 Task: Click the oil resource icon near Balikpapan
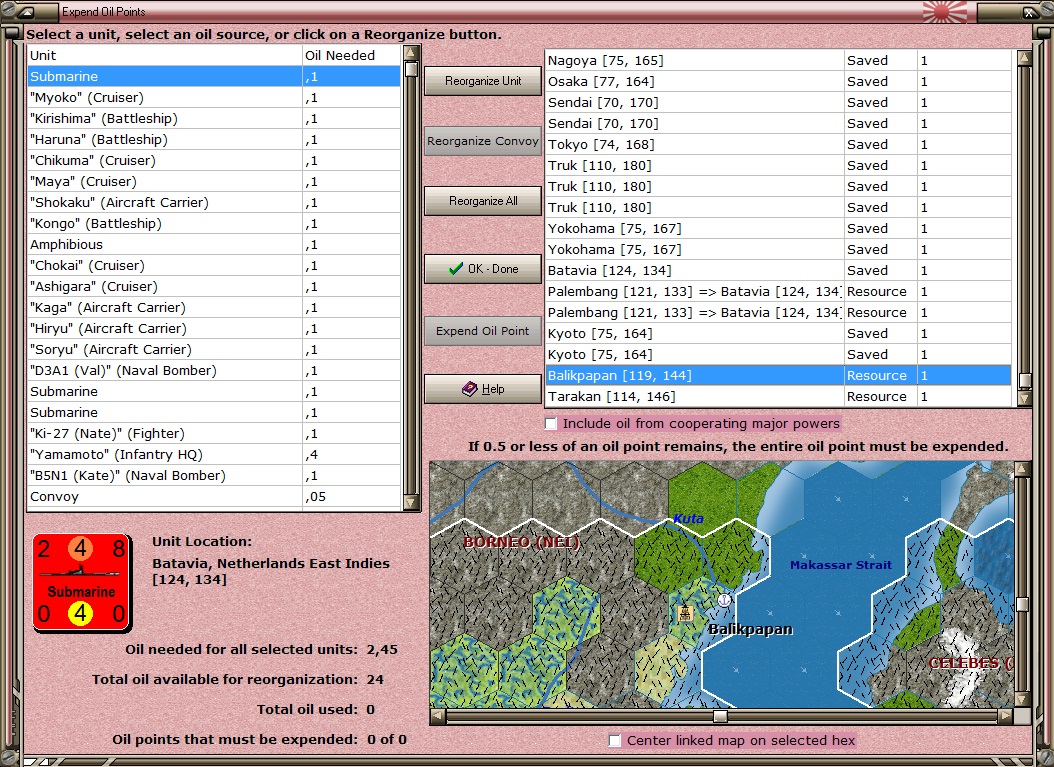click(685, 612)
